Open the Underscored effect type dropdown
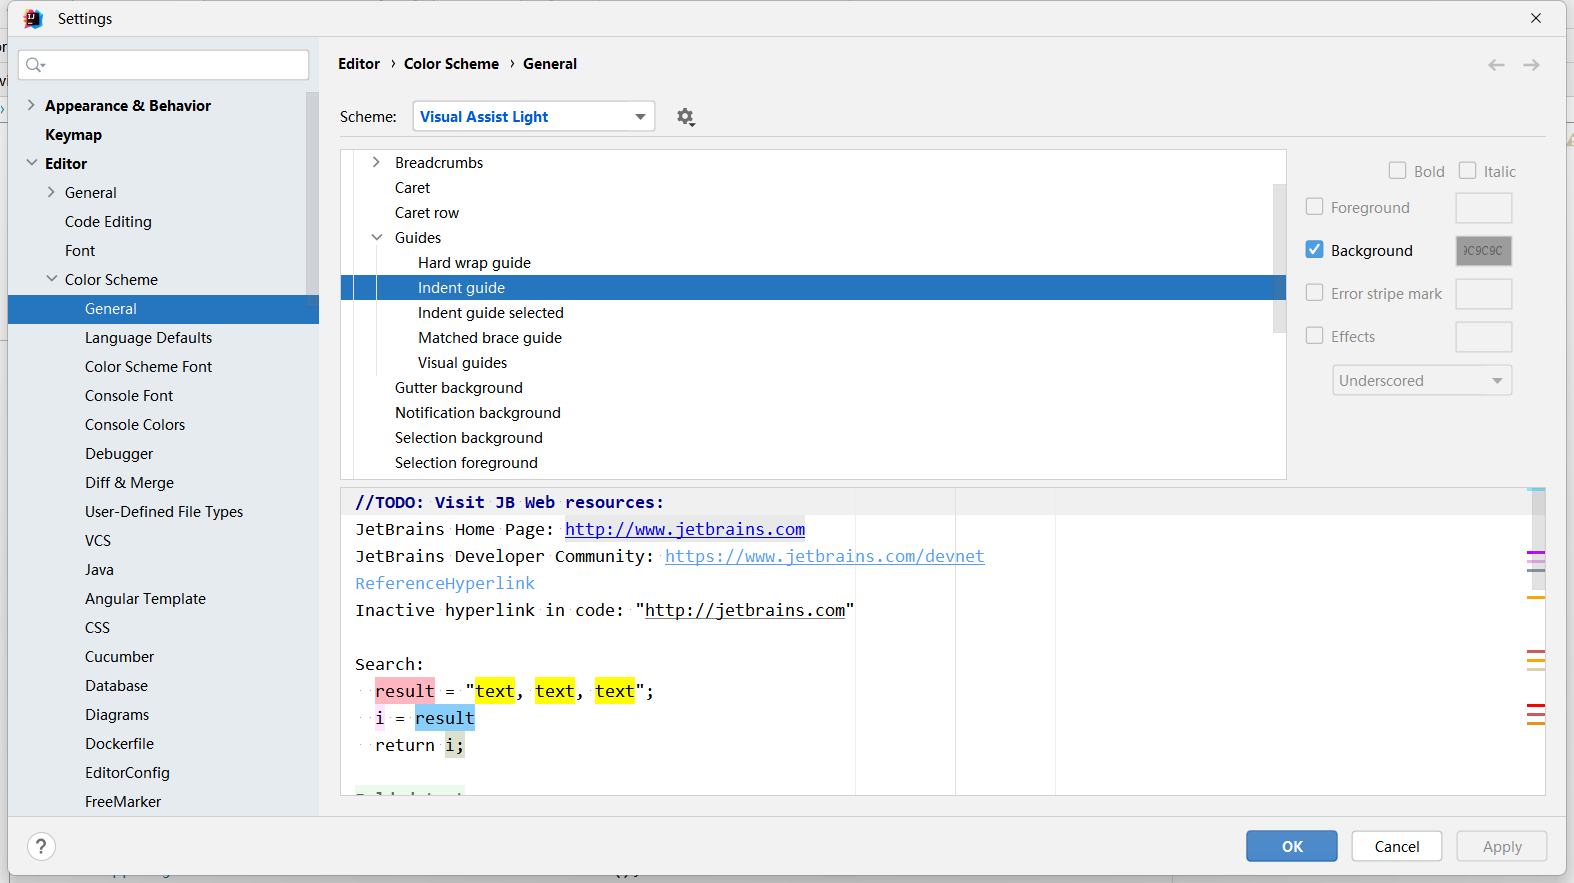Image resolution: width=1574 pixels, height=883 pixels. click(1422, 380)
